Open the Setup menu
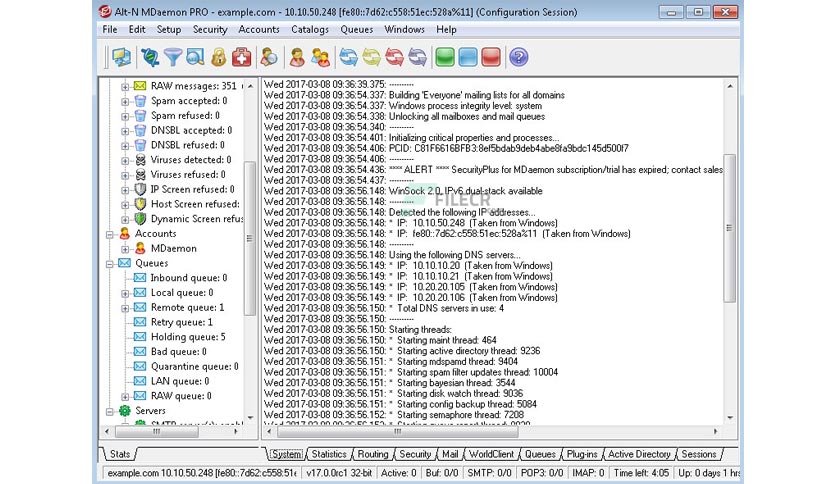836x484 pixels. click(x=169, y=29)
